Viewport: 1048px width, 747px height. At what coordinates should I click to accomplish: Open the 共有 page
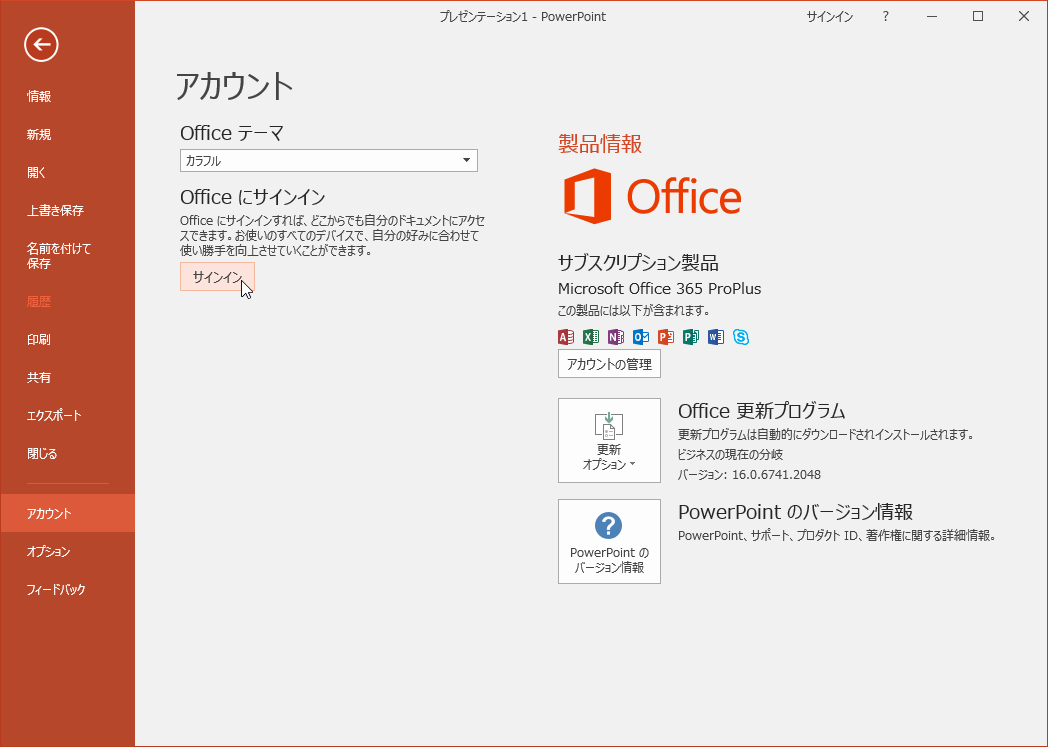(68, 378)
